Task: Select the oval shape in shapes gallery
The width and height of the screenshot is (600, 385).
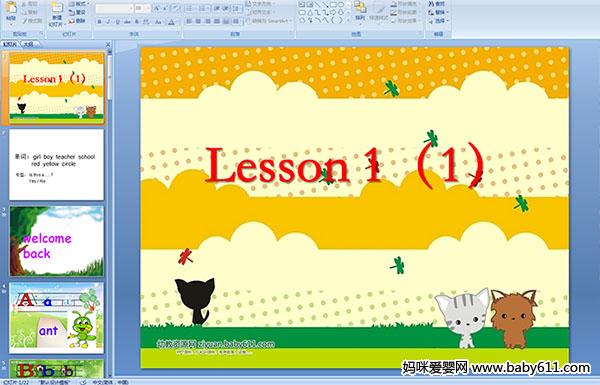Action: click(x=341, y=4)
